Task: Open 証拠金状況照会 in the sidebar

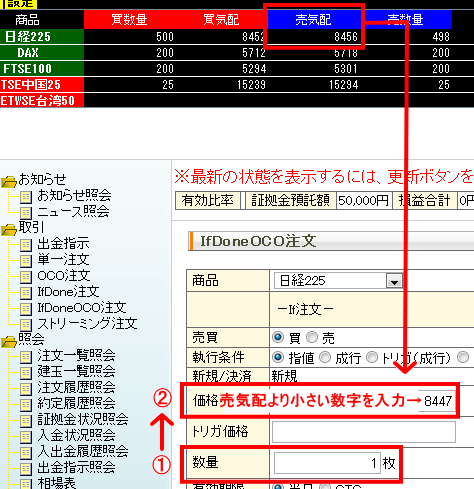Action: click(83, 419)
